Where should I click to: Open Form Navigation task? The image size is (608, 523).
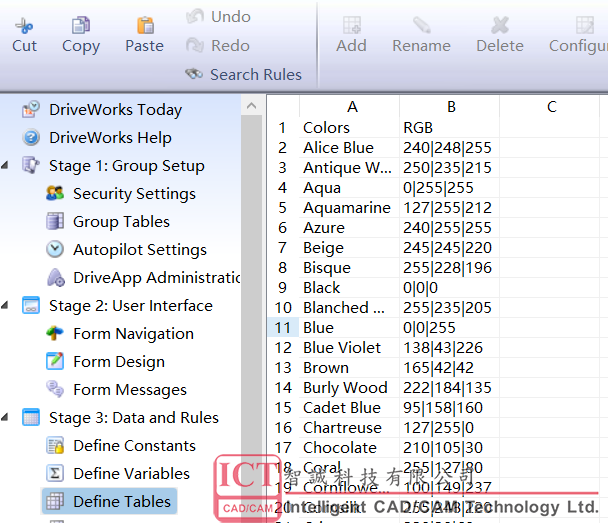(133, 333)
